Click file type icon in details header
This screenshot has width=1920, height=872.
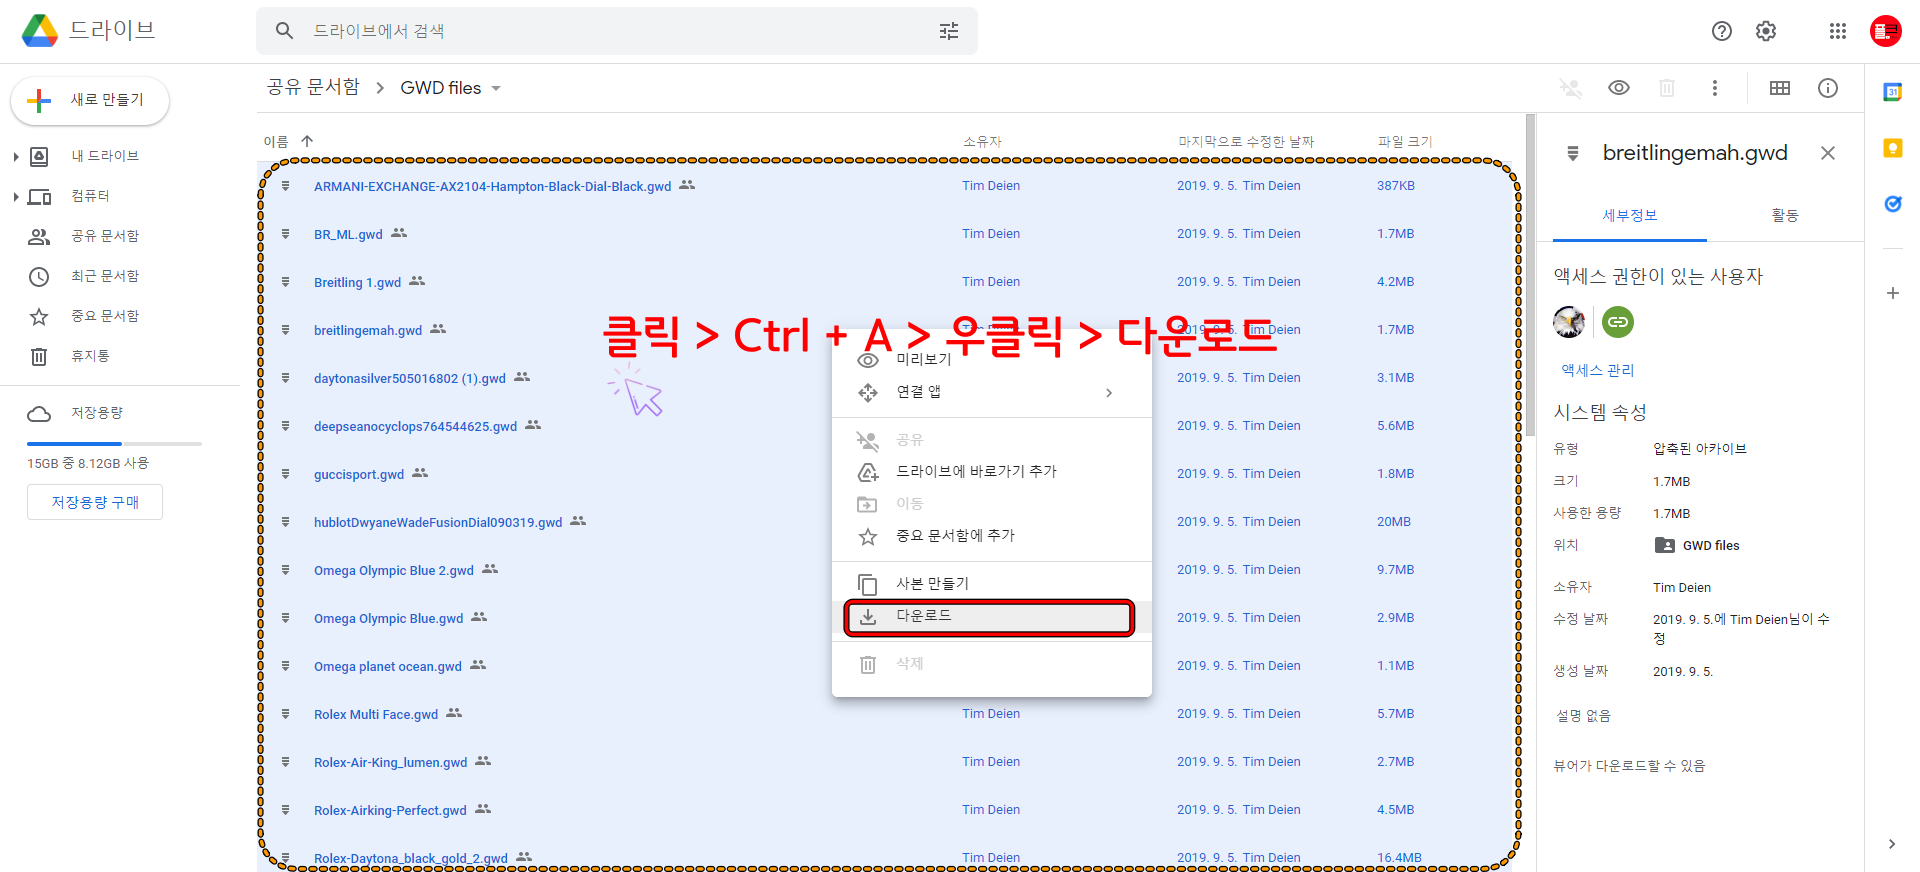1573,153
